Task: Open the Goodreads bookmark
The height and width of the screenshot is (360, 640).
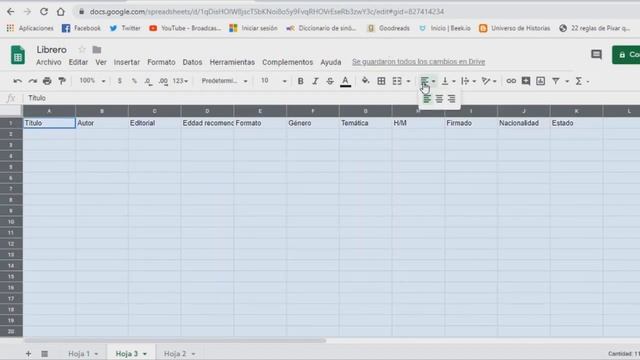Action: pyautogui.click(x=389, y=28)
